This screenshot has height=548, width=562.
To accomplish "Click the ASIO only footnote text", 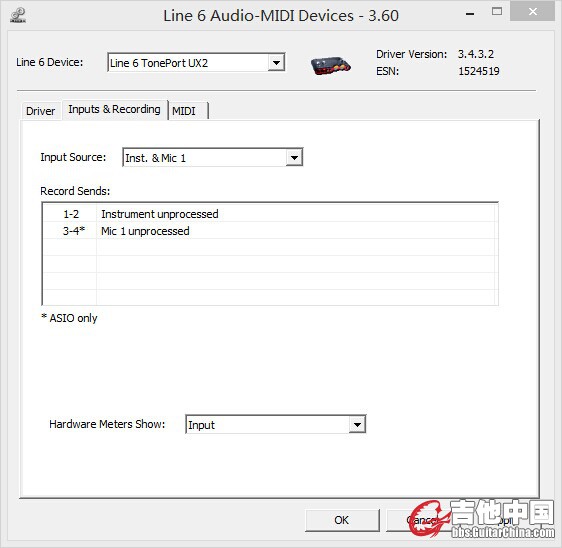I will (x=69, y=318).
